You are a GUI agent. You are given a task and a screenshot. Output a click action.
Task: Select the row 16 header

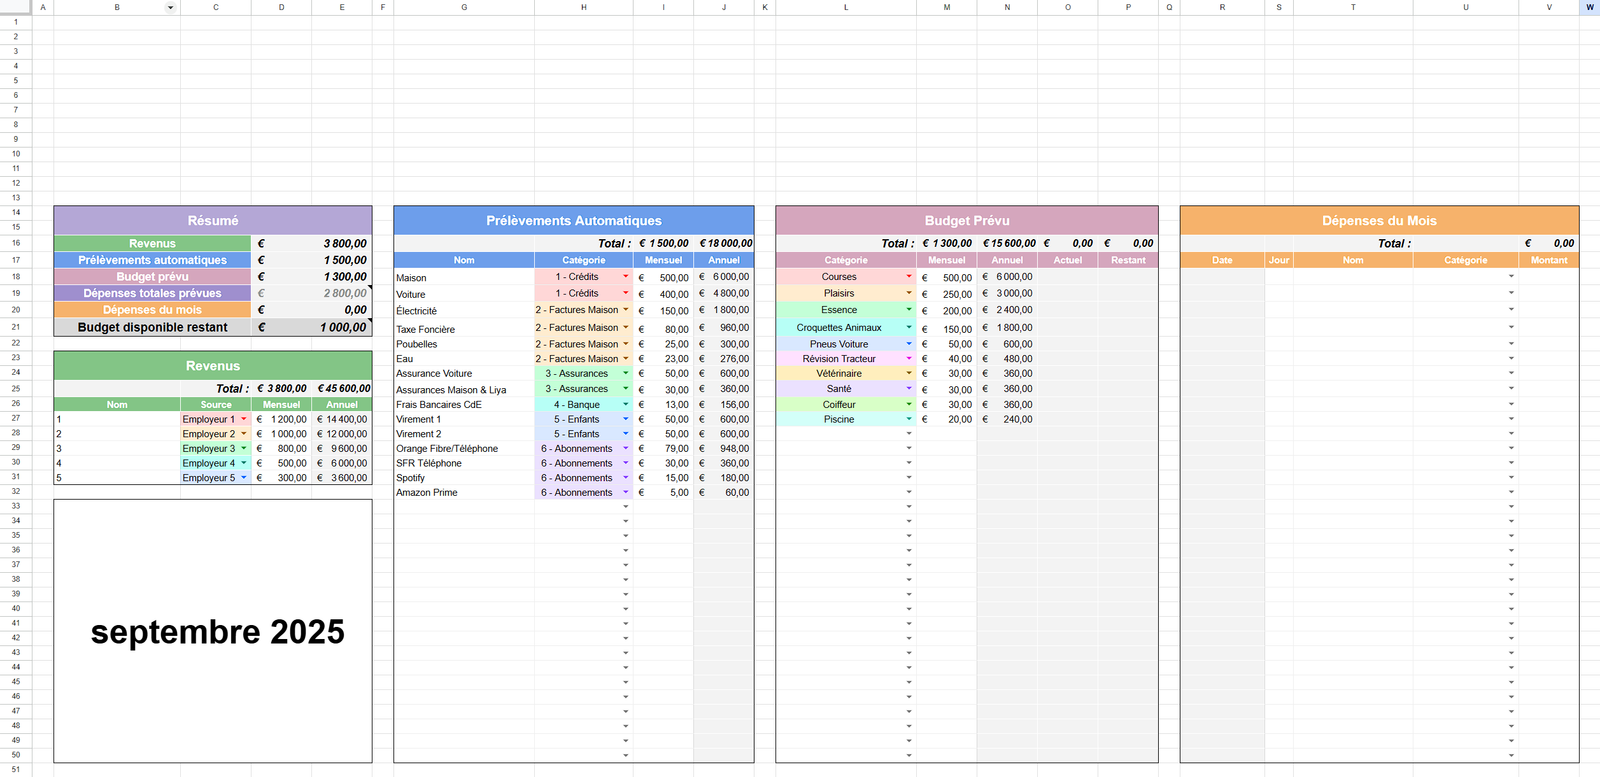(x=15, y=243)
